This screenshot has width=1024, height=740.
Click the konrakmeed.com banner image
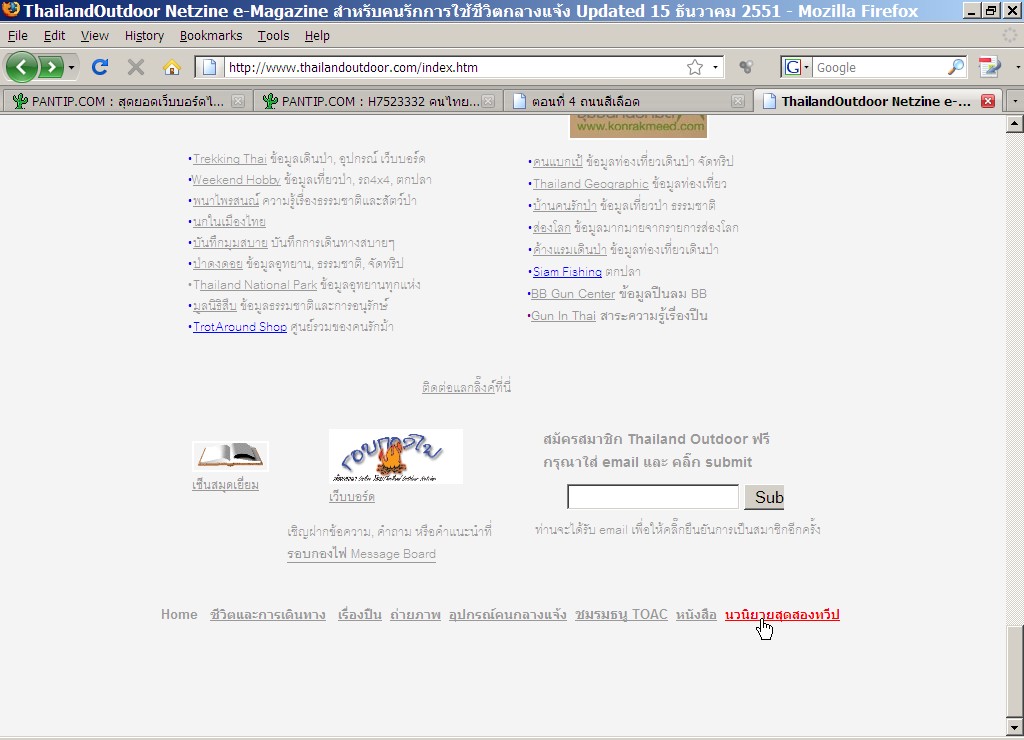pos(639,127)
